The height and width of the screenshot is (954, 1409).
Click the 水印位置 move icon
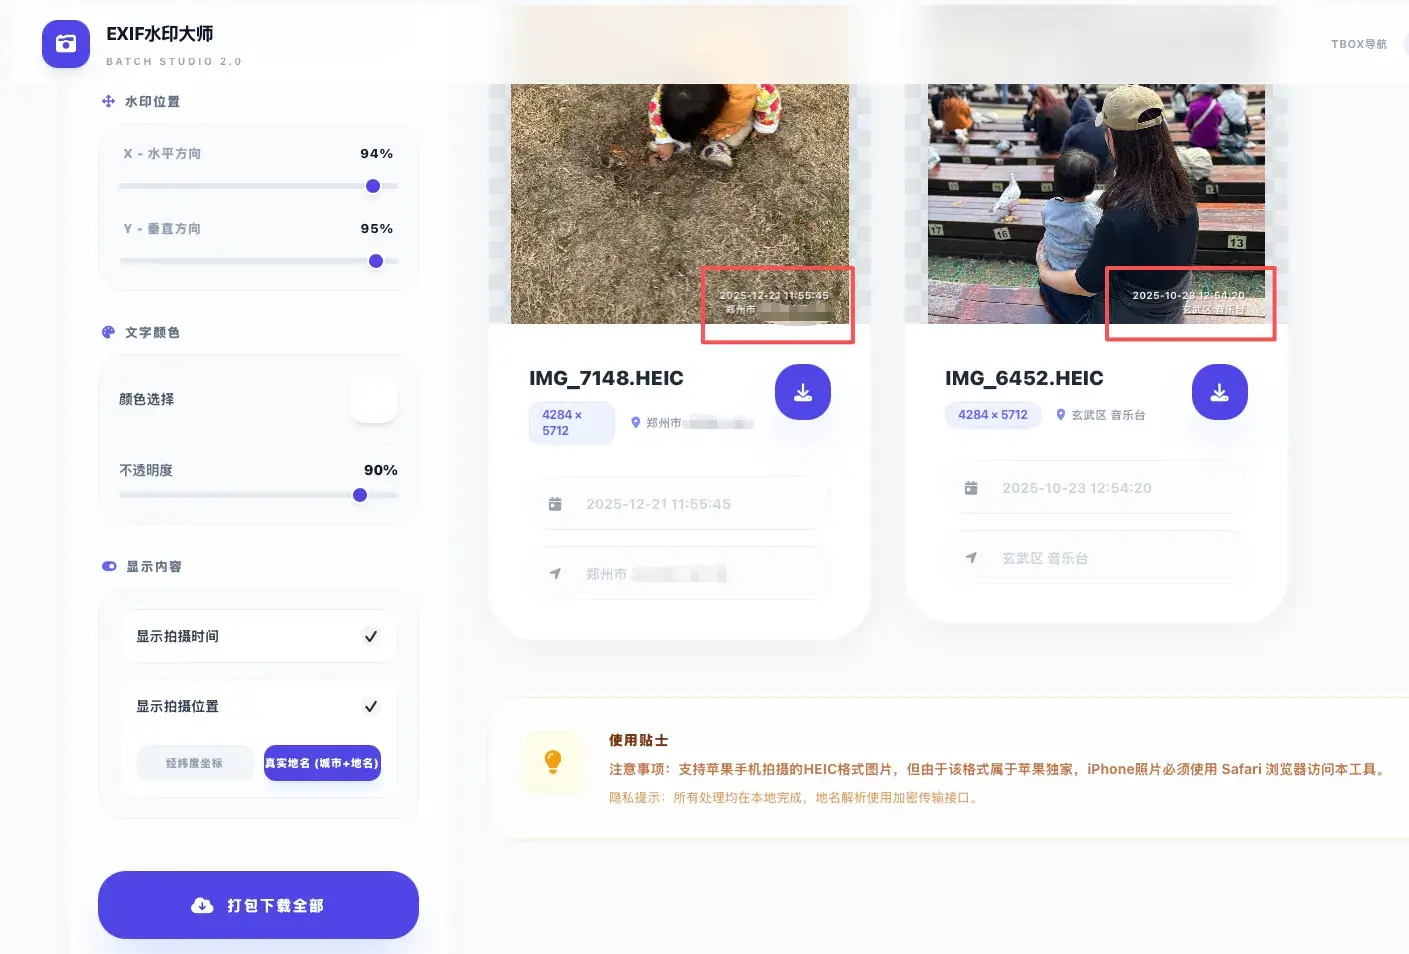(108, 101)
